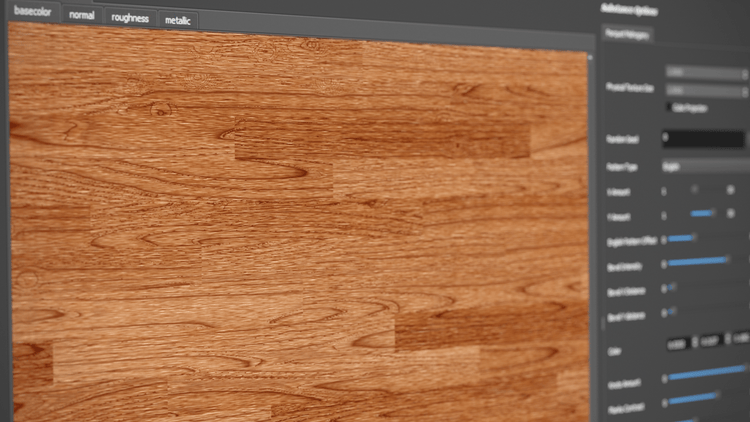Click the stepper after the second Color value
Image resolution: width=750 pixels, height=422 pixels.
728,339
